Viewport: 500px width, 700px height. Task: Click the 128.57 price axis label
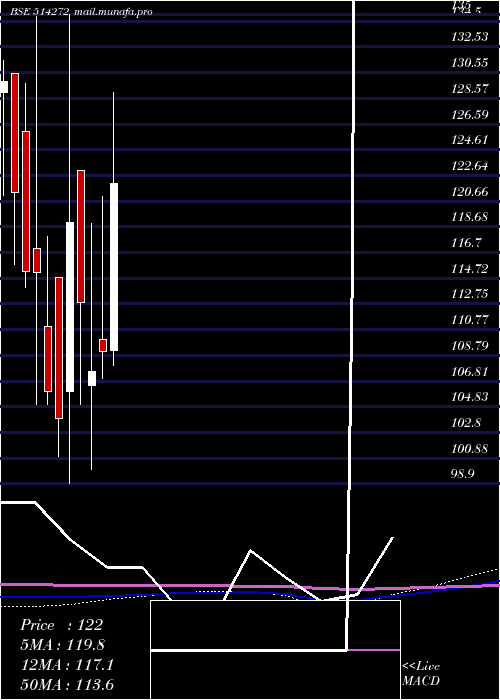click(470, 89)
